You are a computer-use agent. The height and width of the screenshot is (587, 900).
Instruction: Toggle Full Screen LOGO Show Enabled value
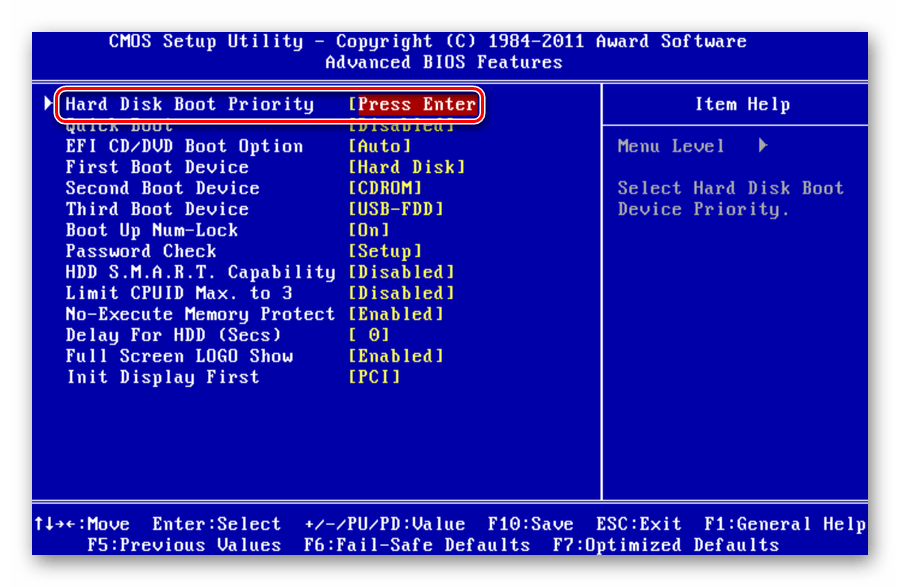(396, 356)
